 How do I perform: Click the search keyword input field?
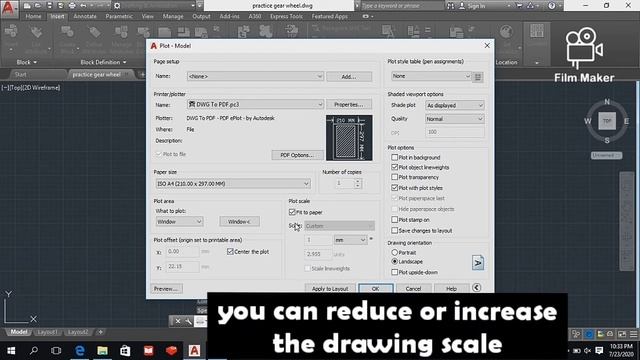pyautogui.click(x=402, y=6)
